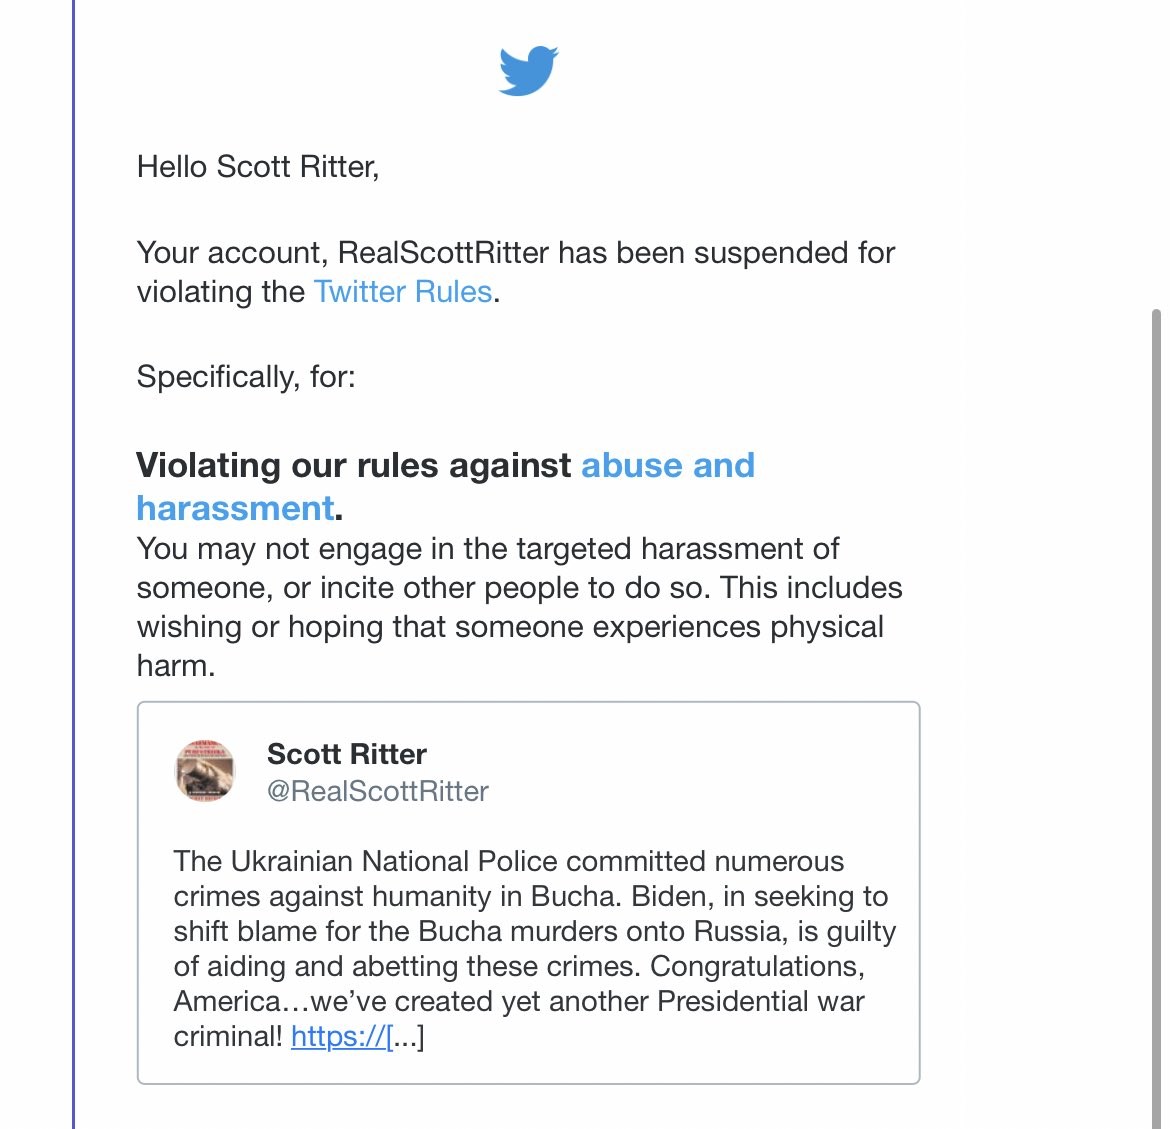Viewport: 1170px width, 1129px height.
Task: Open the blue 'abuse and' link text
Action: point(668,466)
